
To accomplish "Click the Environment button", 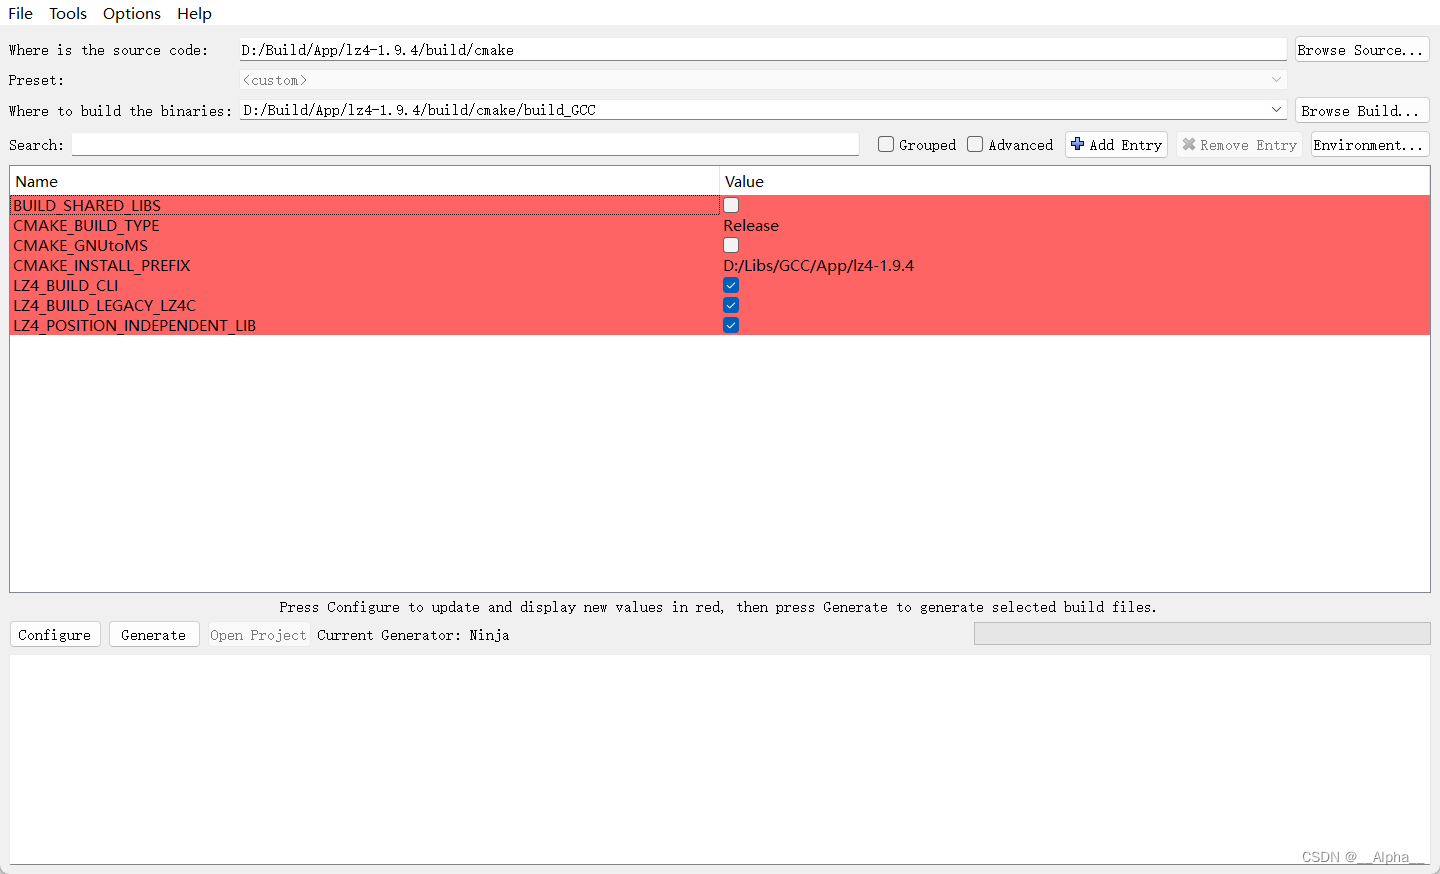I will tap(1369, 144).
